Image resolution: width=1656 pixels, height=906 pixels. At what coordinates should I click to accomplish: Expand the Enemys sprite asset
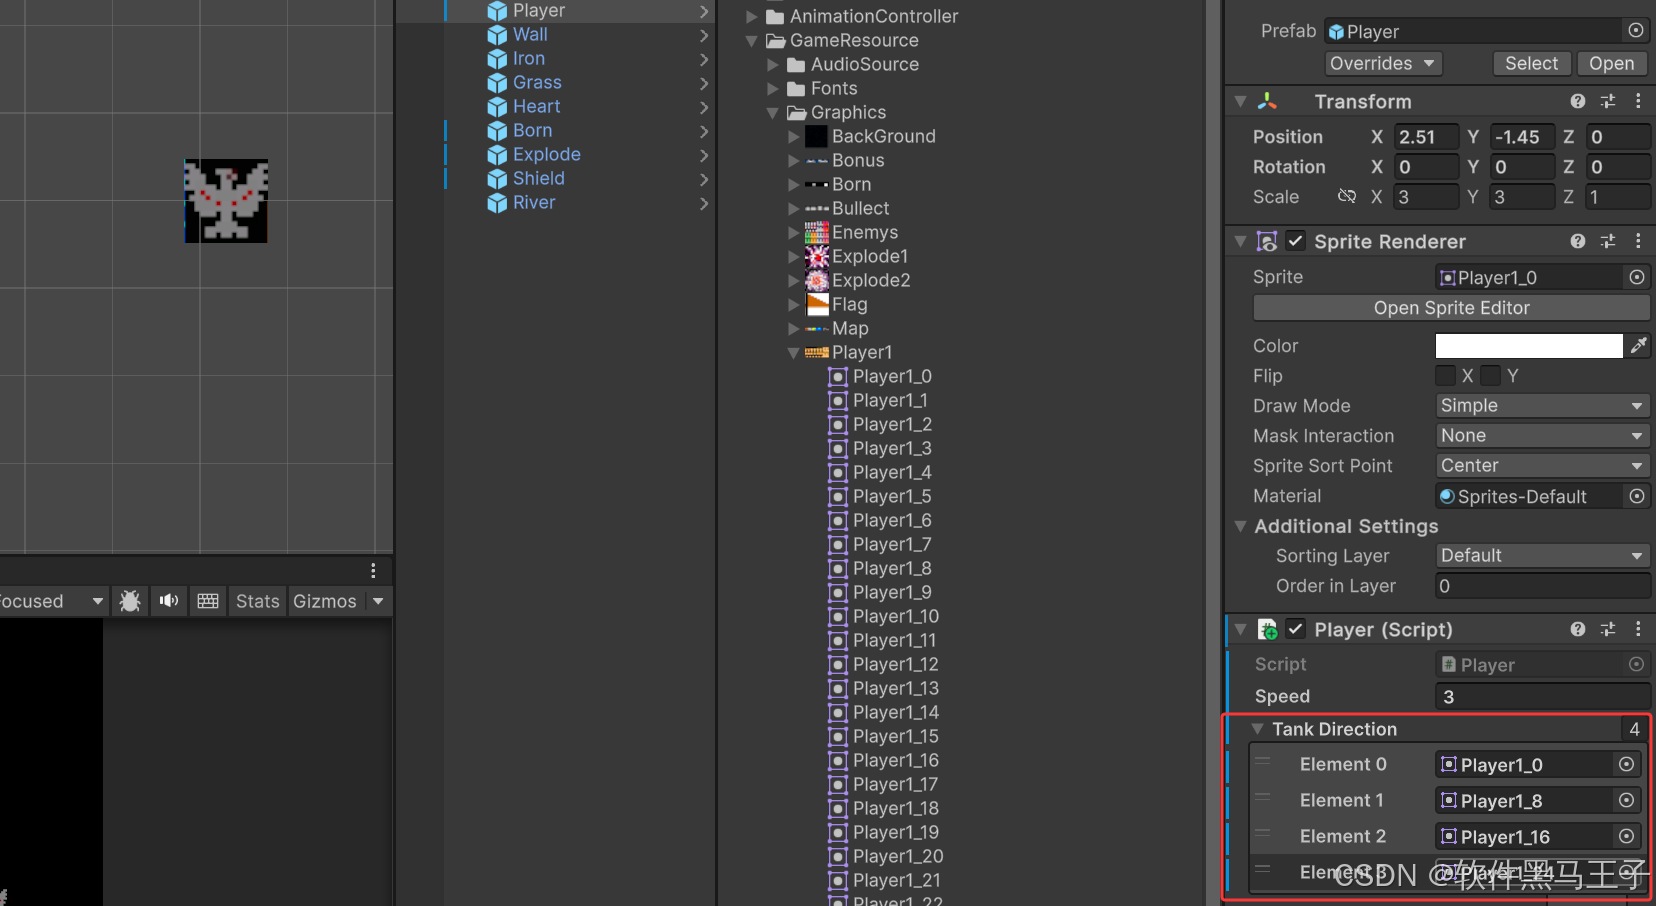(x=793, y=232)
